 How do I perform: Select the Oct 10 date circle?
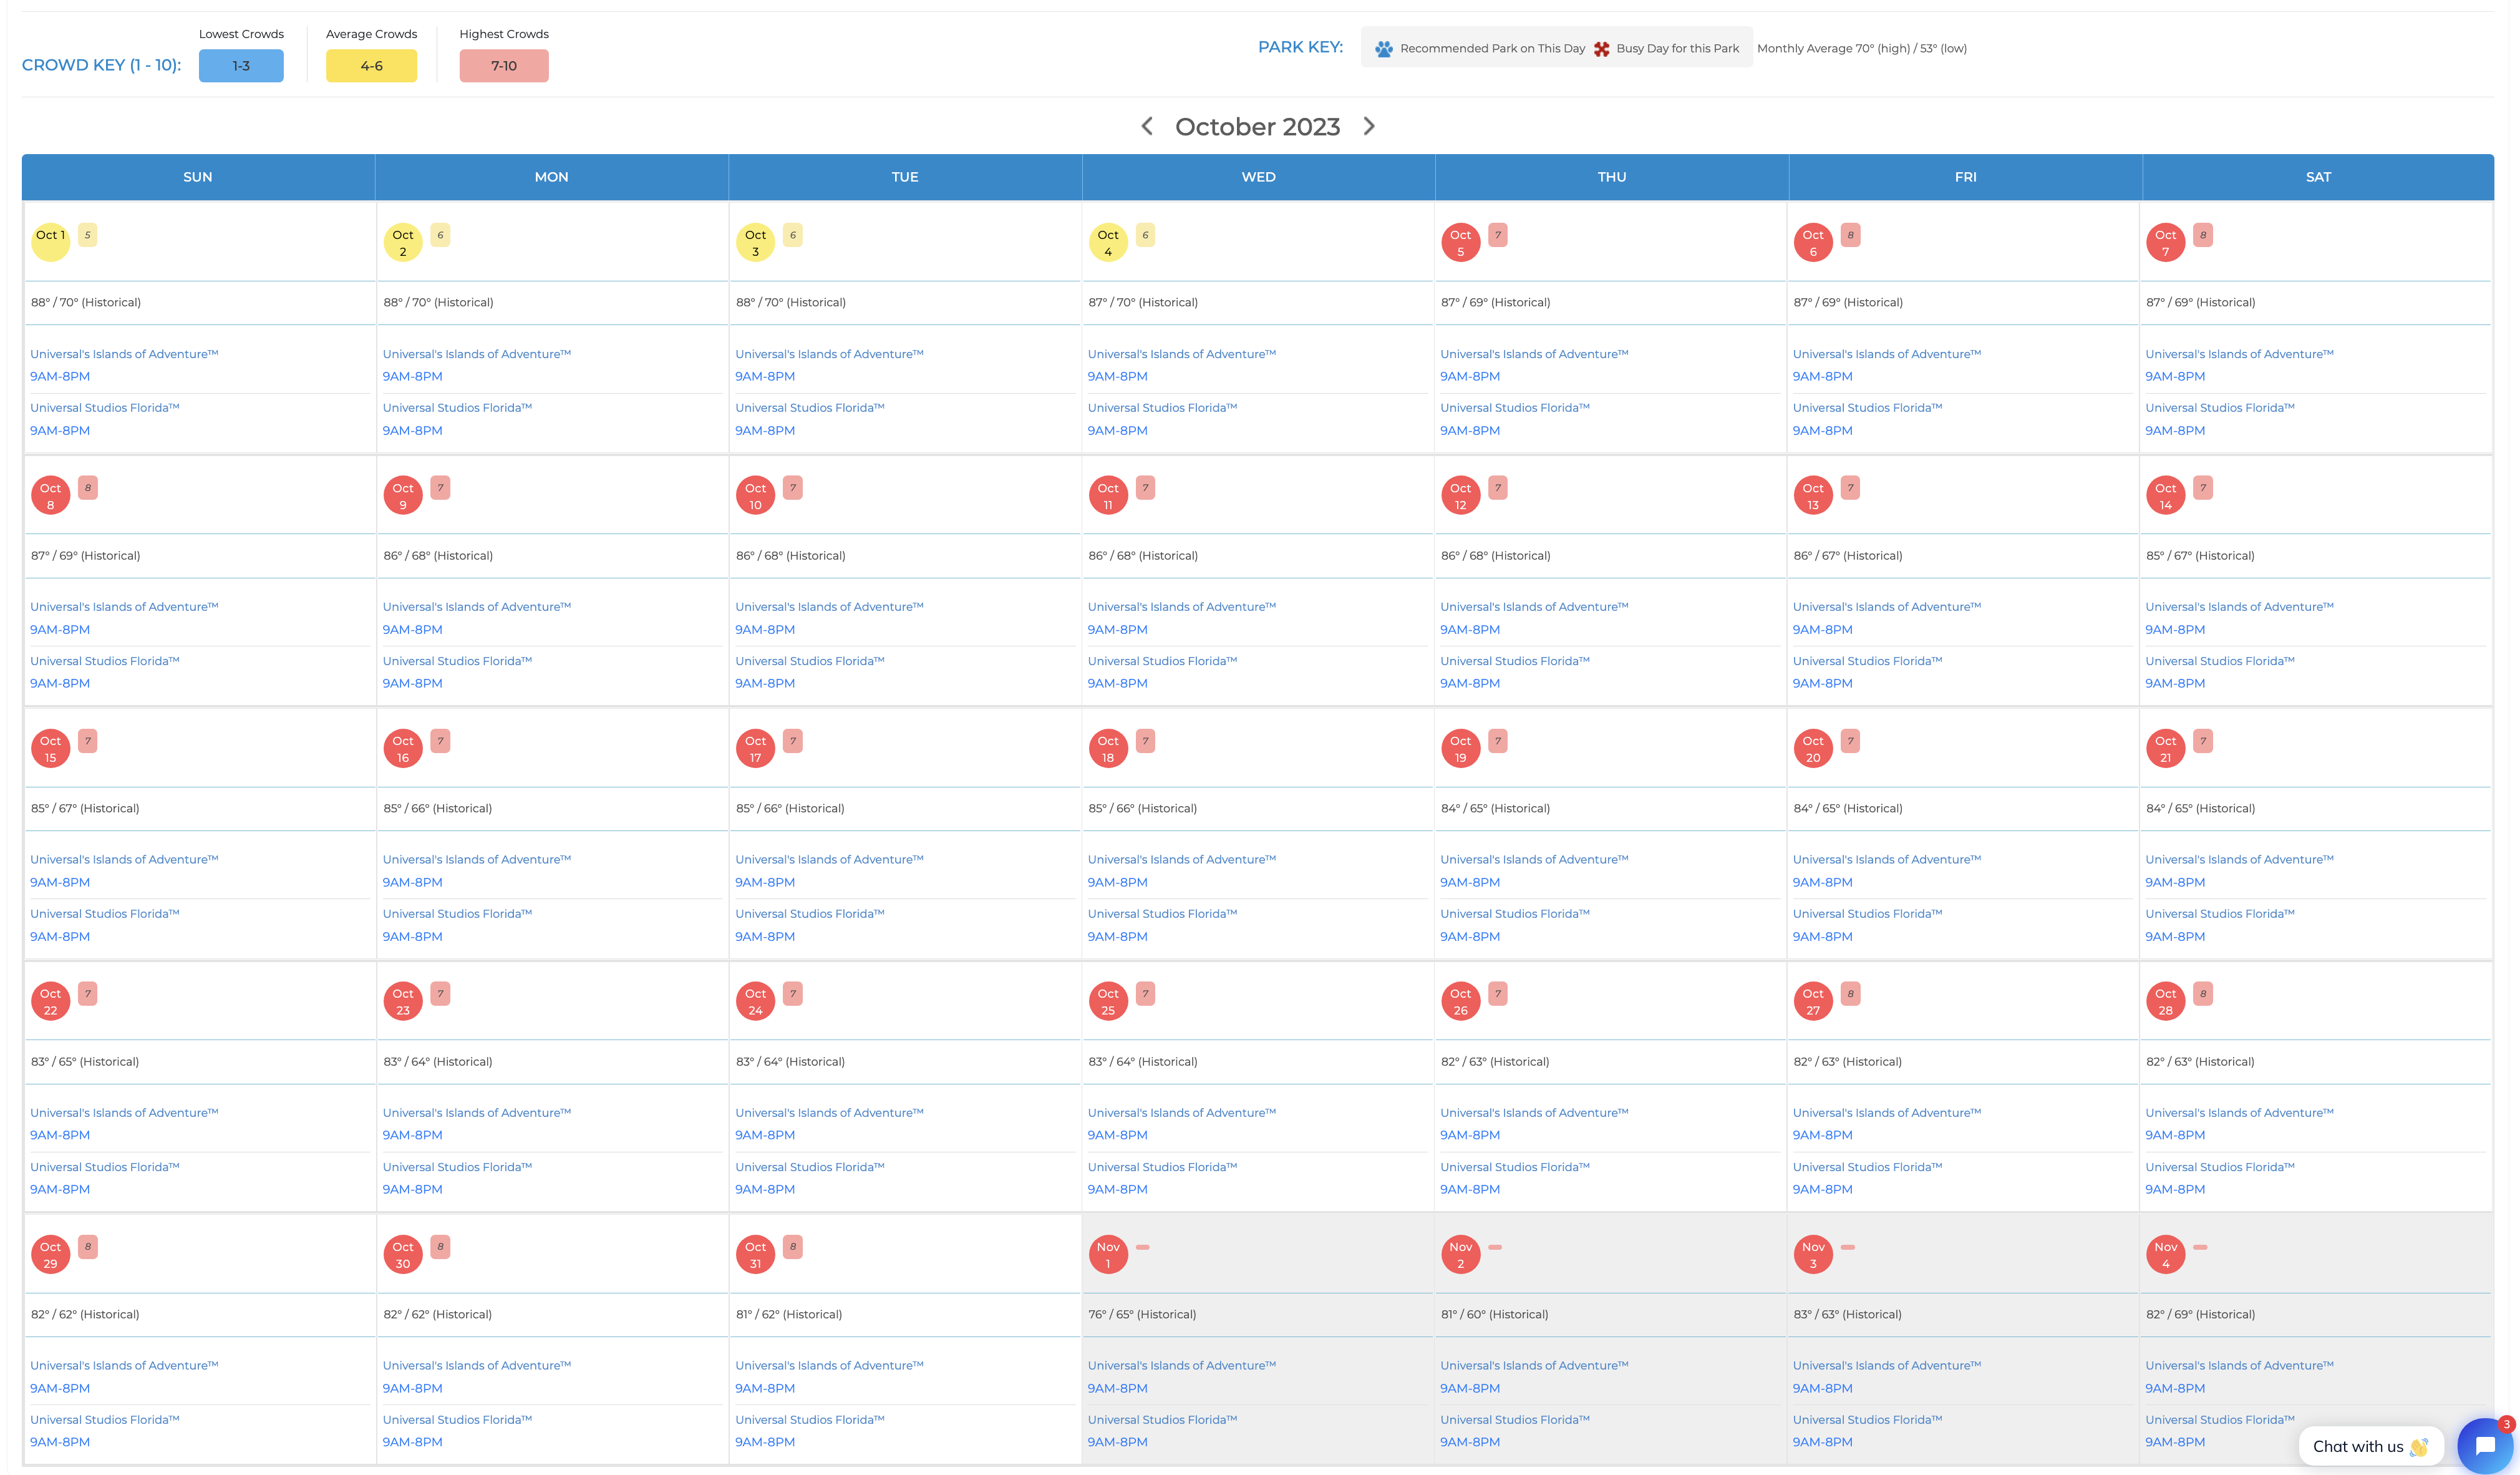756,495
